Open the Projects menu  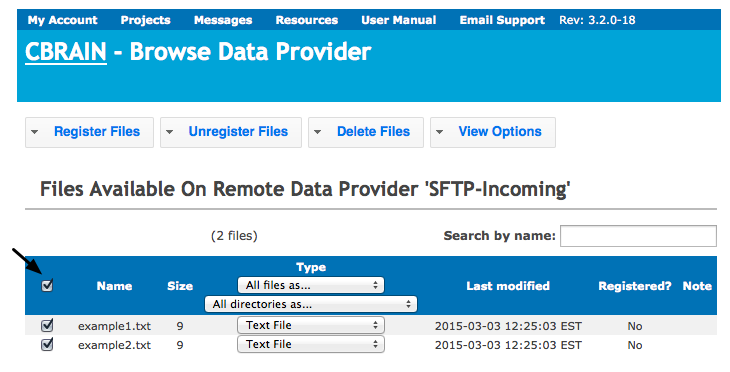[x=145, y=20]
